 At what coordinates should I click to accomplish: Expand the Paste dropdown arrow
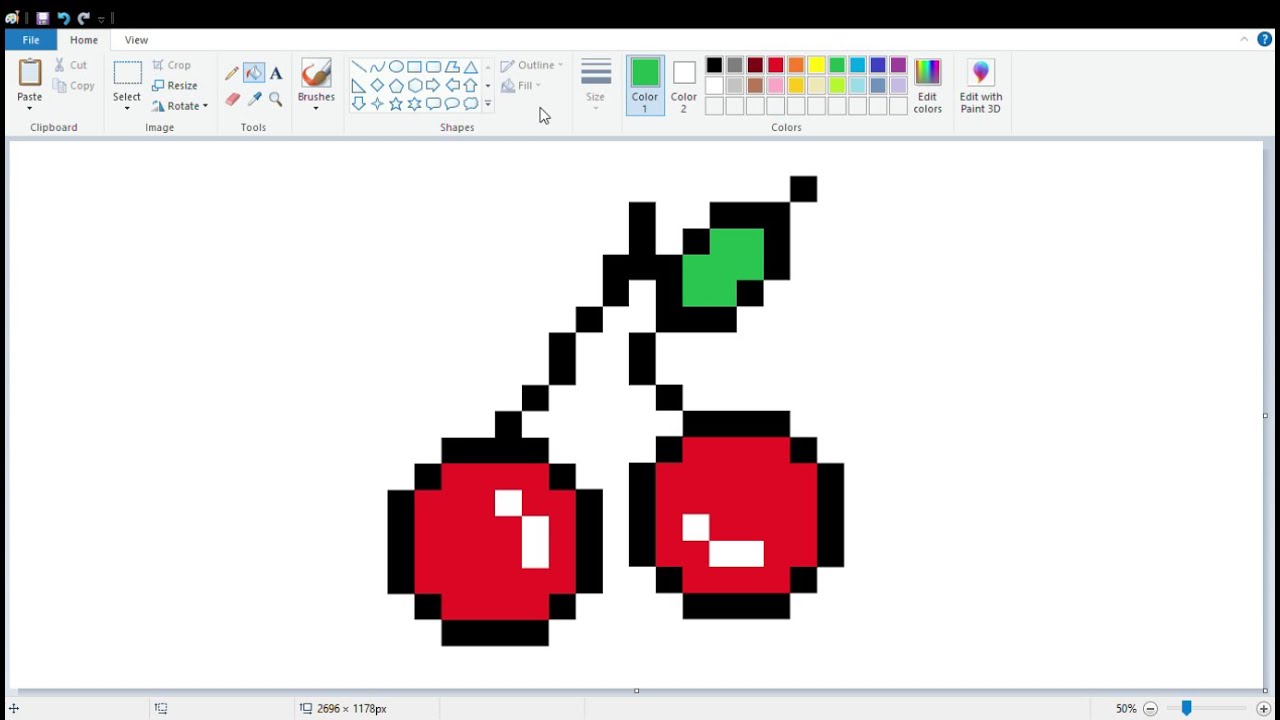click(x=30, y=108)
